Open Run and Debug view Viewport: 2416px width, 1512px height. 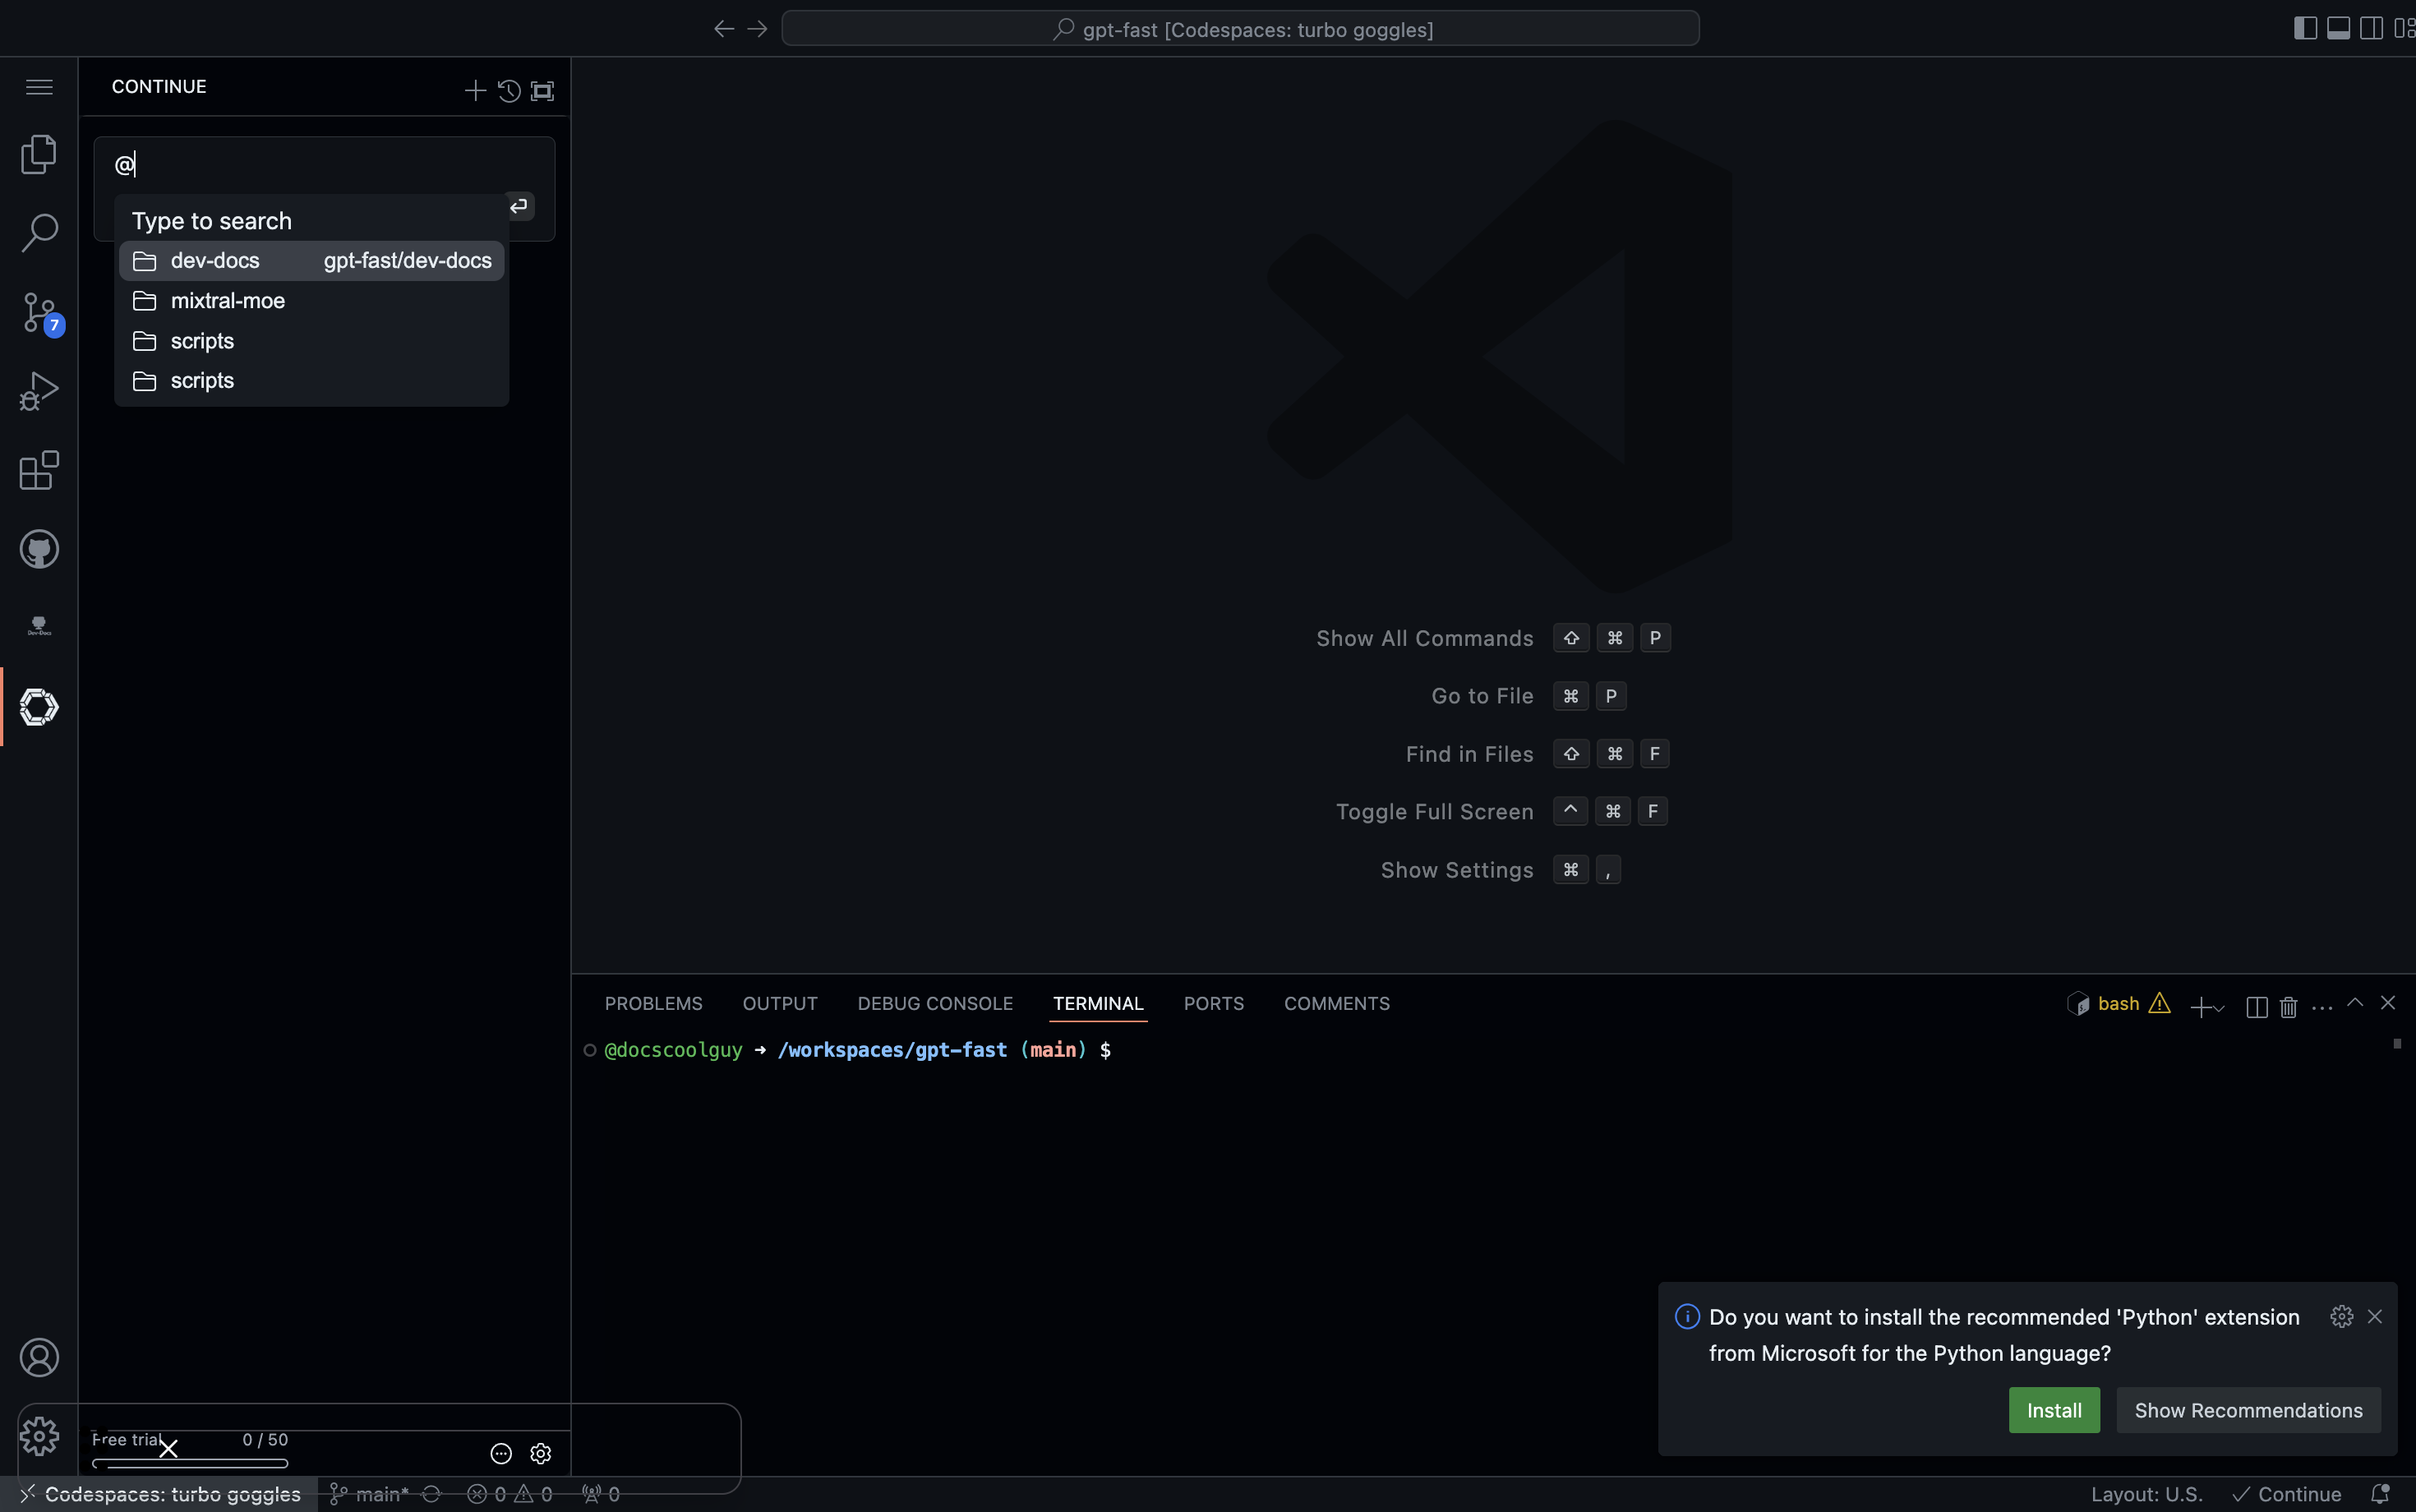pos(39,391)
